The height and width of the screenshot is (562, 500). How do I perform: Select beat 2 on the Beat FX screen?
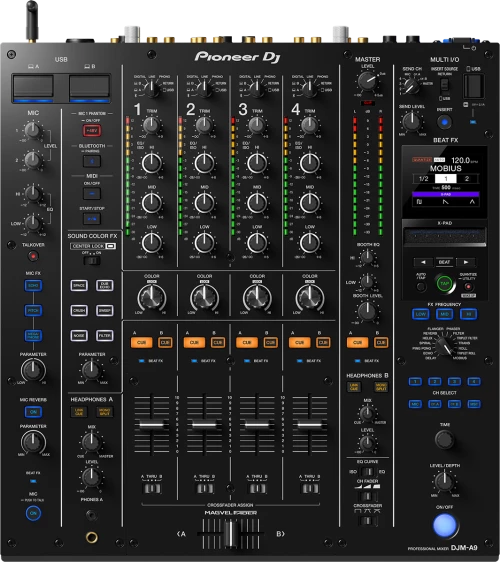(467, 178)
